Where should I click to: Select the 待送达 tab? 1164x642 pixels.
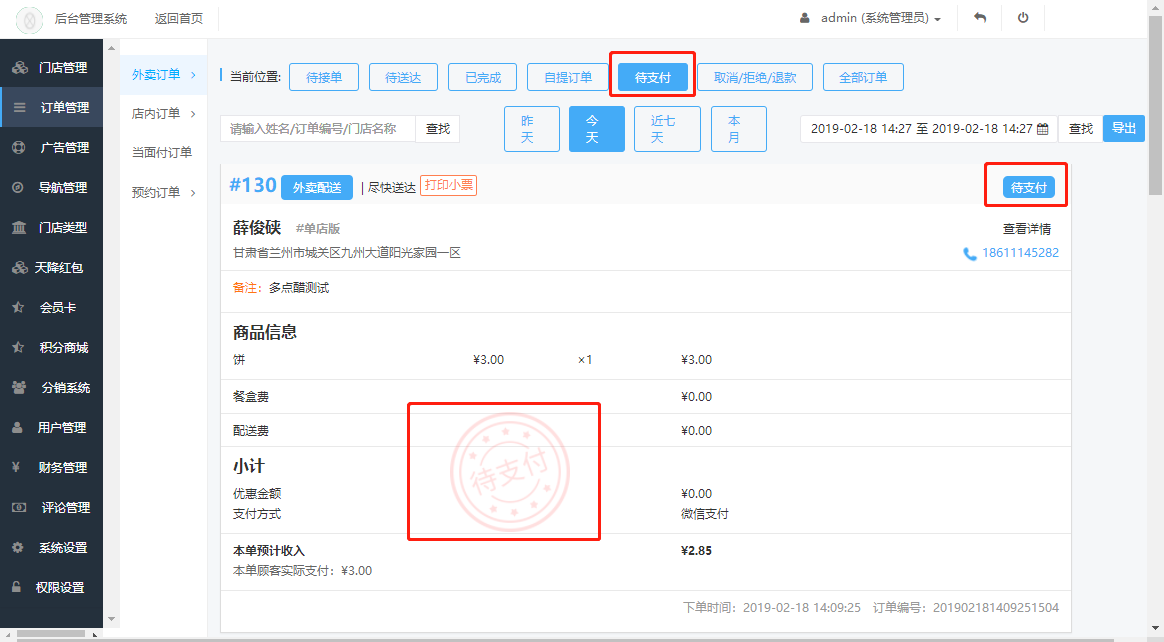coord(403,77)
